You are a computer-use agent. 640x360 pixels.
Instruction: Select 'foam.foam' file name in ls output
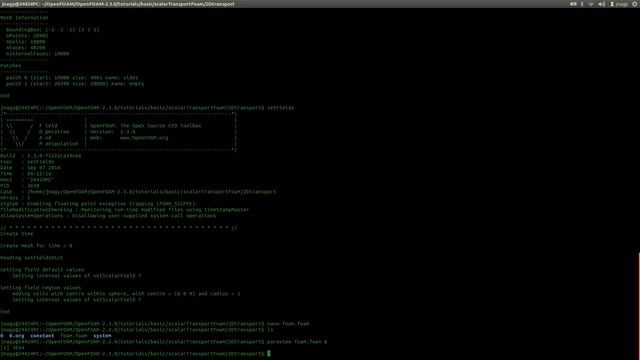[73, 336]
